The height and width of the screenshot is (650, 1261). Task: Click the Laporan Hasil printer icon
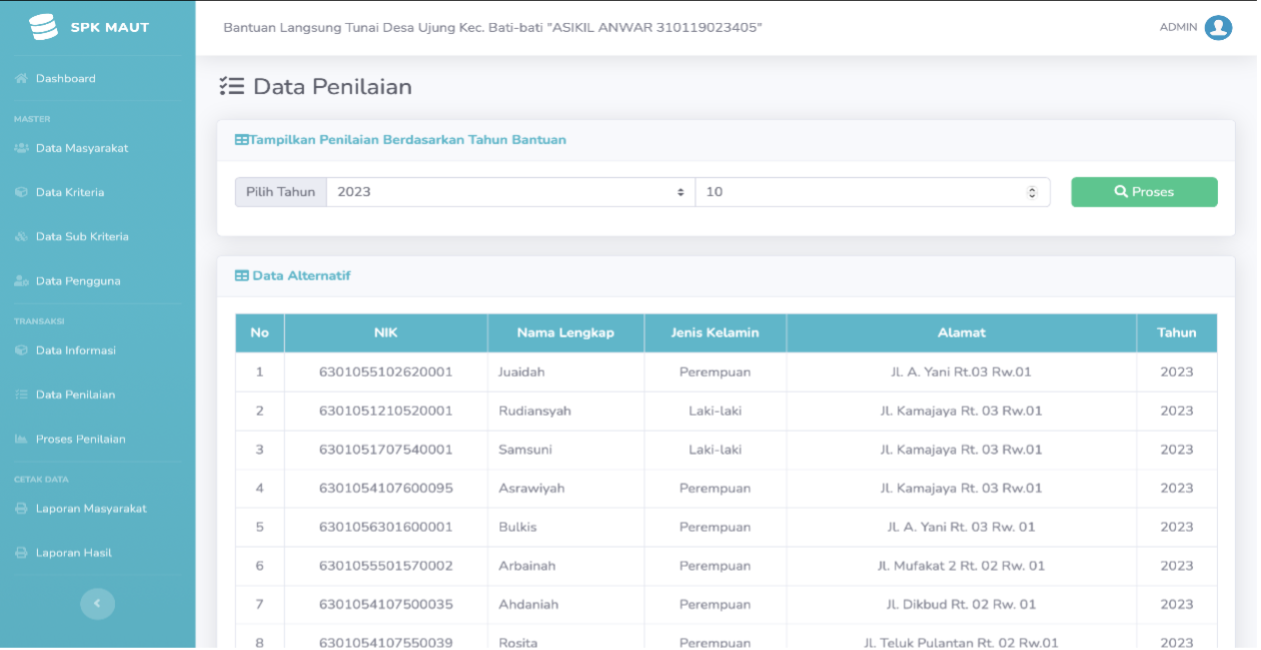pyautogui.click(x=21, y=553)
